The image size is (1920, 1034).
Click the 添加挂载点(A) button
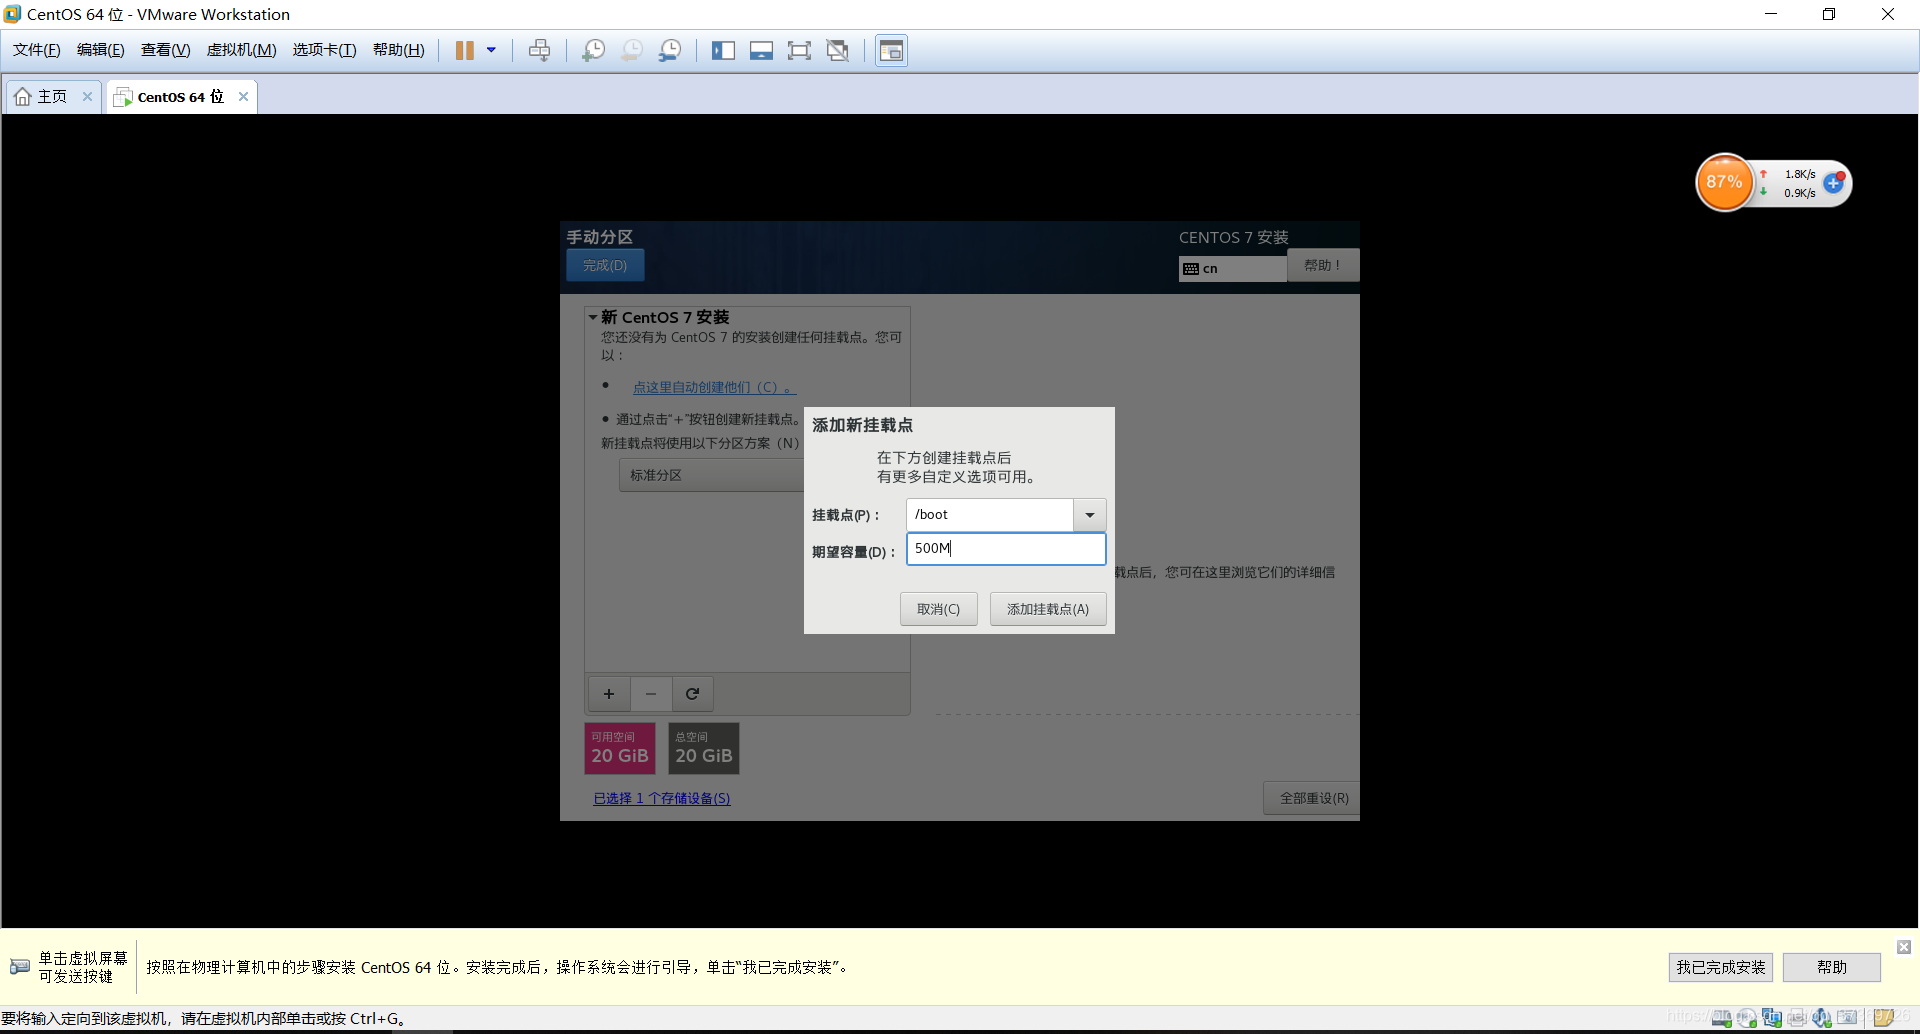tap(1048, 609)
